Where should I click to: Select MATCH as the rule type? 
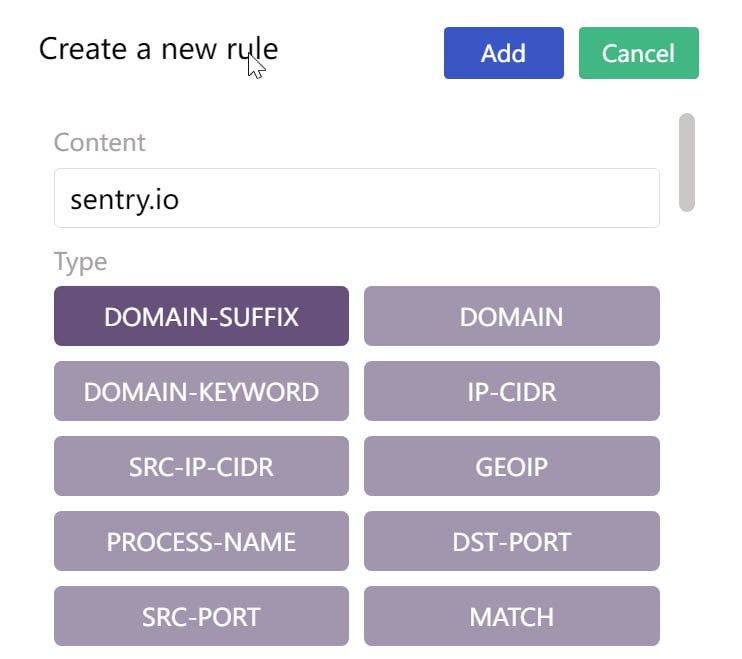coord(511,616)
